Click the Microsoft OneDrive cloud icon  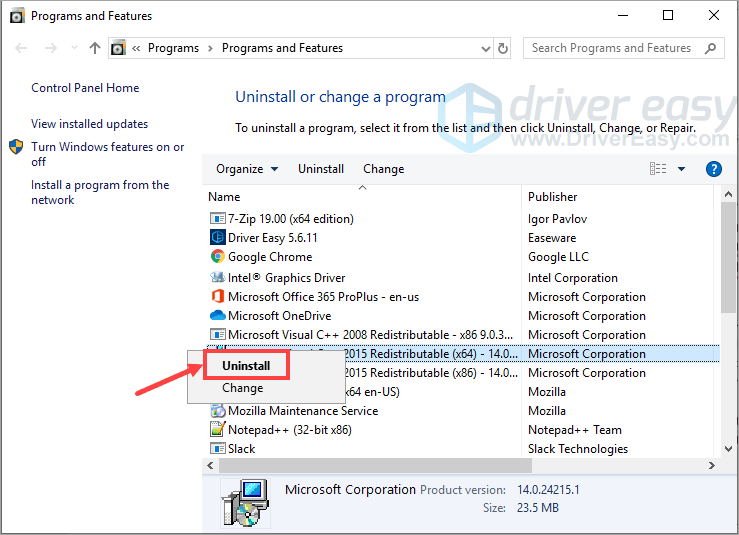[218, 316]
